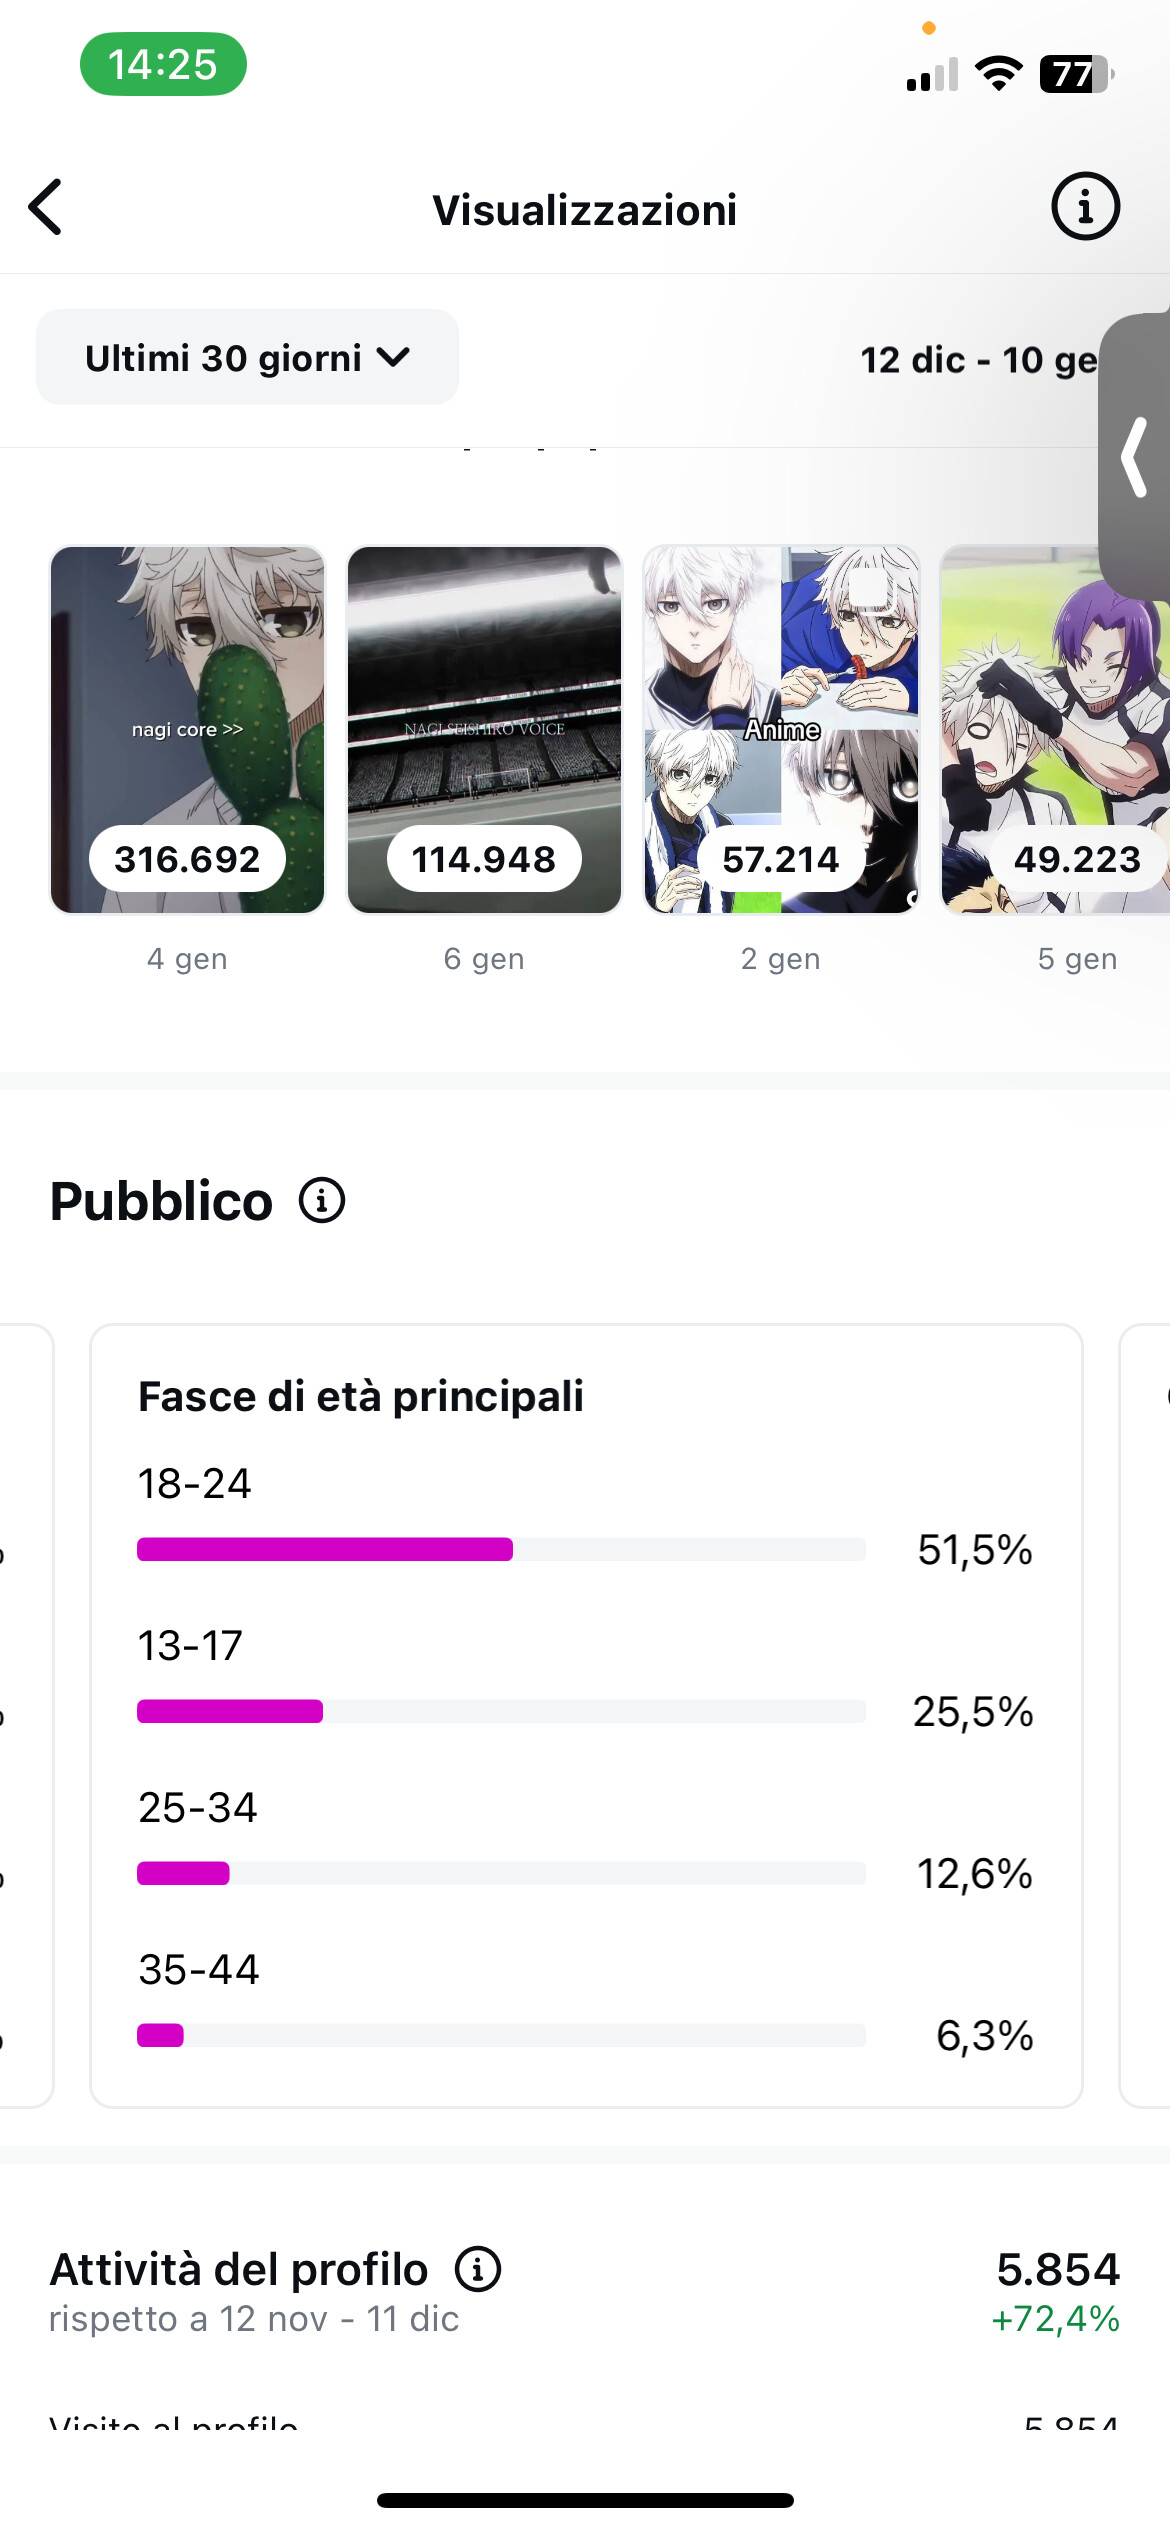Tap the green 14:25 time pill
Viewport: 1170px width, 2532px height.
click(x=163, y=65)
